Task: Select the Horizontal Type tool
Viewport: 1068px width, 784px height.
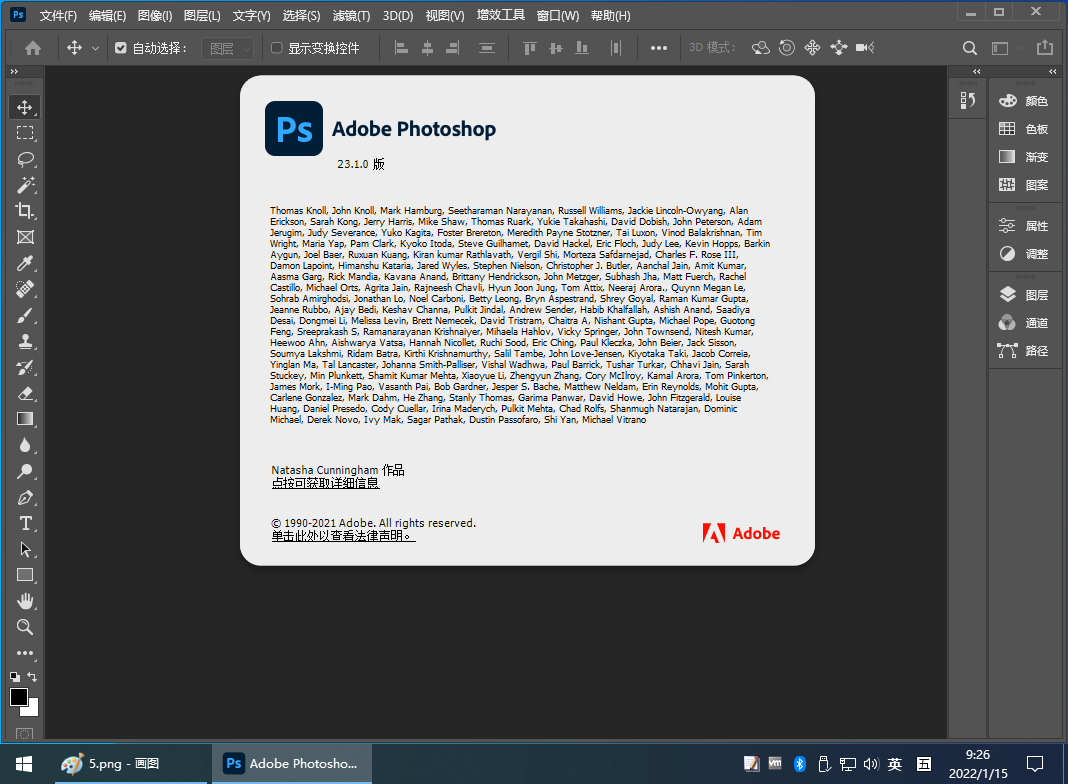Action: click(25, 523)
